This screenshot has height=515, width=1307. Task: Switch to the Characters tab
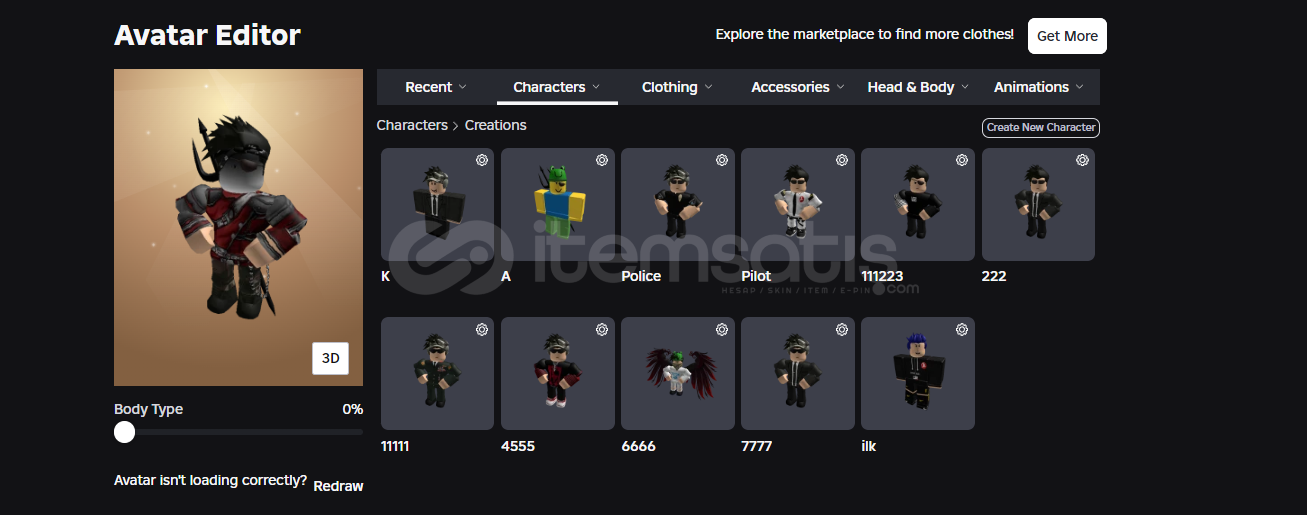click(x=557, y=87)
